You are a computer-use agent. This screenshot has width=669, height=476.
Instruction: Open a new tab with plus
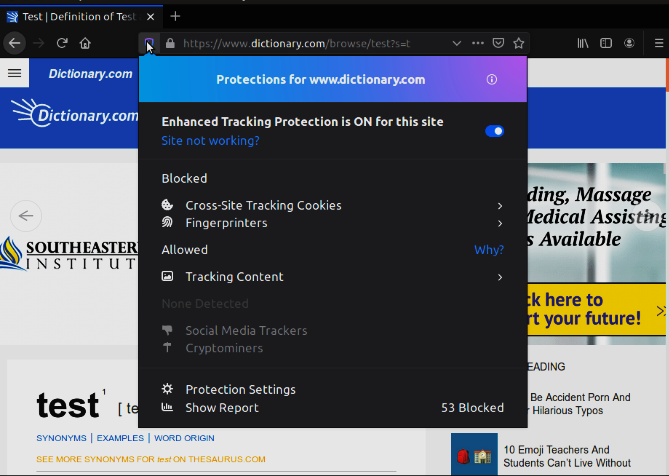[175, 16]
